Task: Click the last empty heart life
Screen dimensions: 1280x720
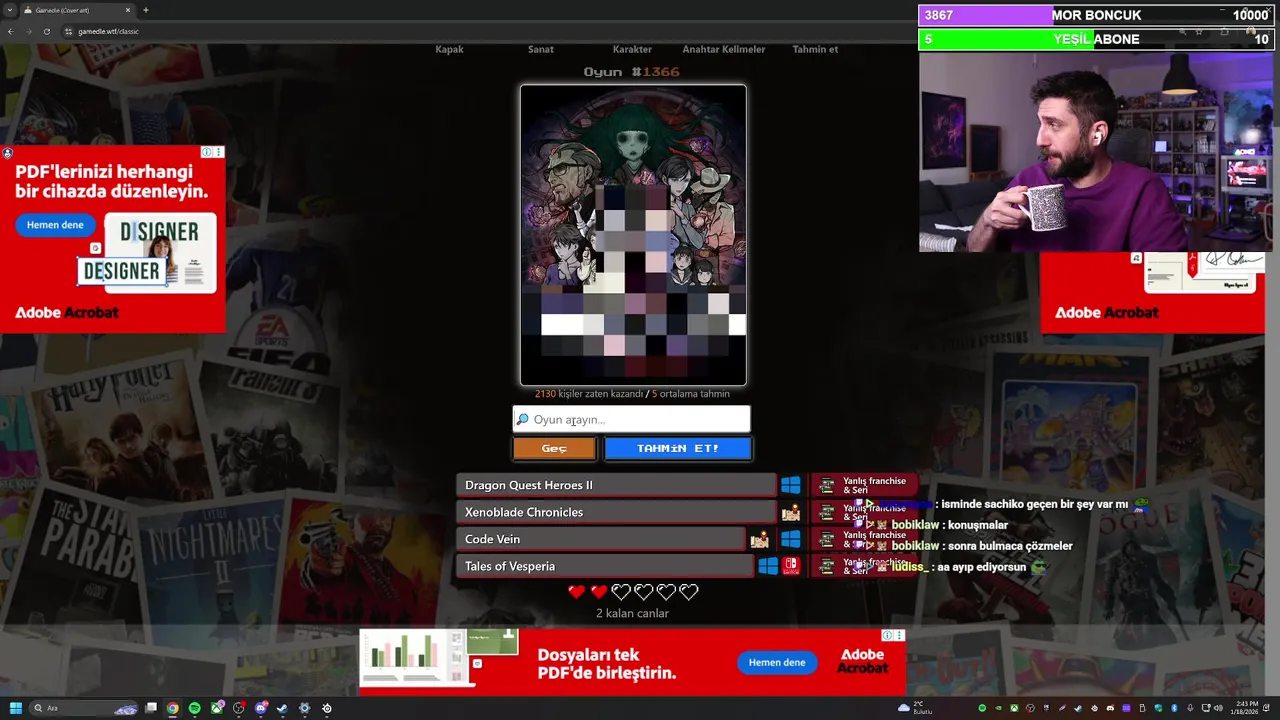Action: (689, 592)
